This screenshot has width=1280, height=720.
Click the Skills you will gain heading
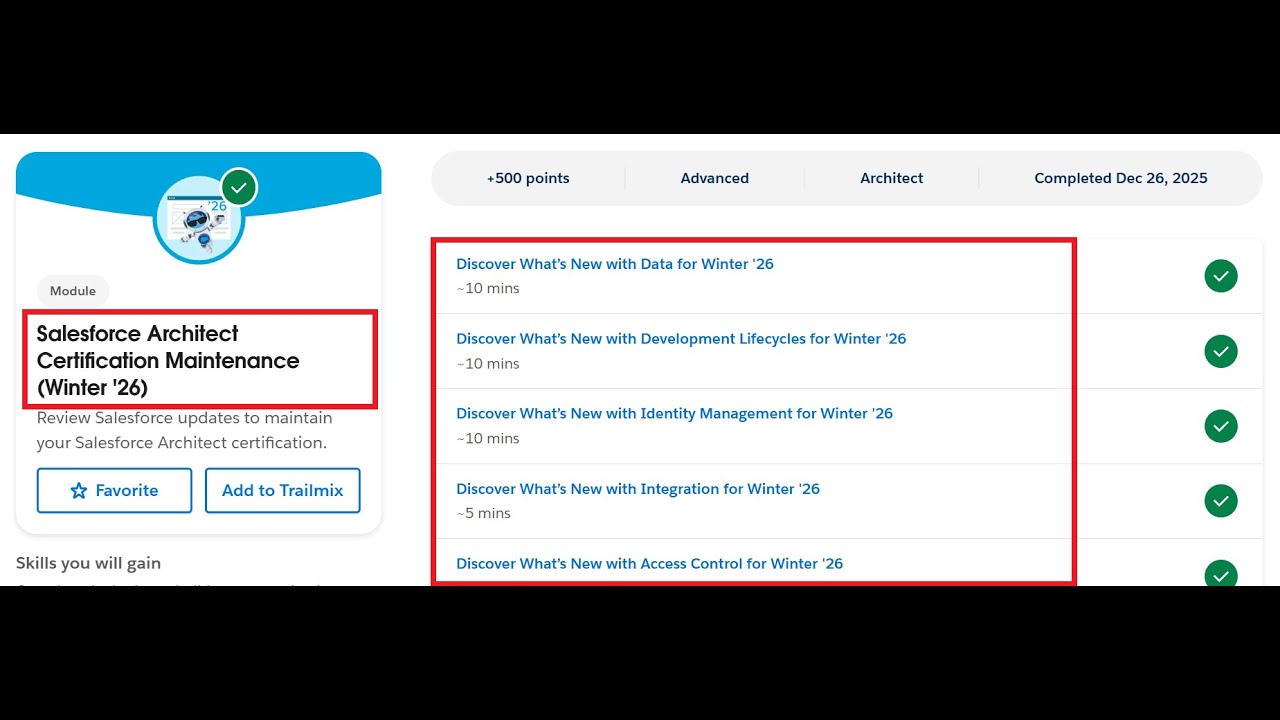tap(88, 563)
